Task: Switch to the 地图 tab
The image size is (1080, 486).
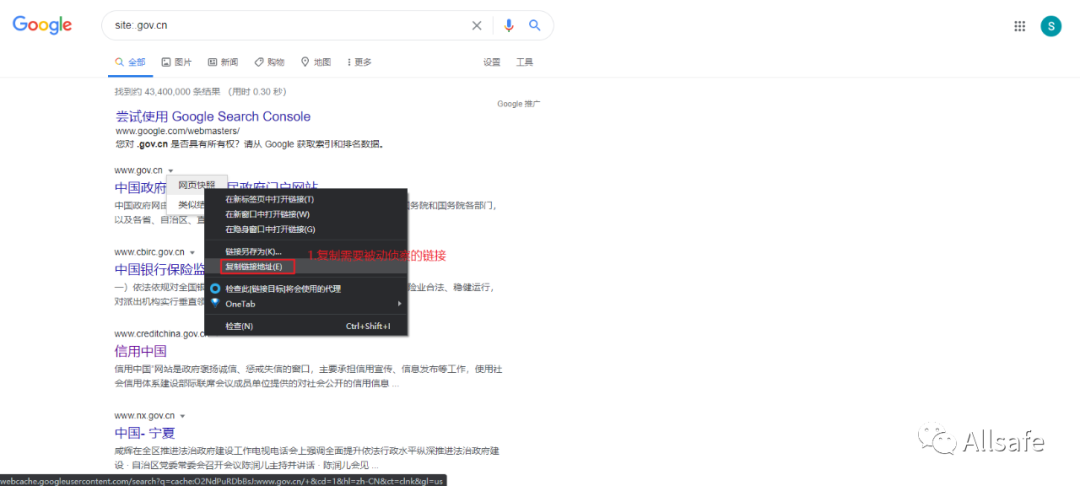Action: (315, 62)
